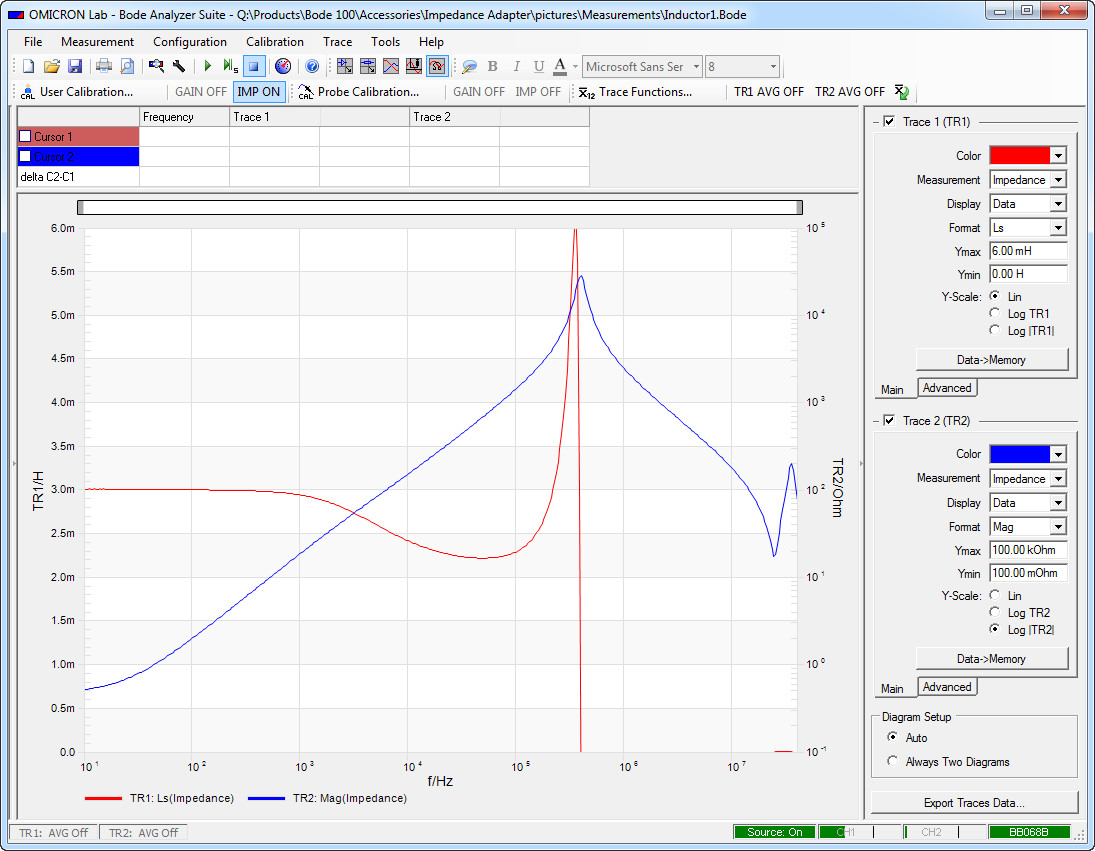Open Trace 2 Format dropdown showing Mag
1095x851 pixels.
pyautogui.click(x=1058, y=526)
